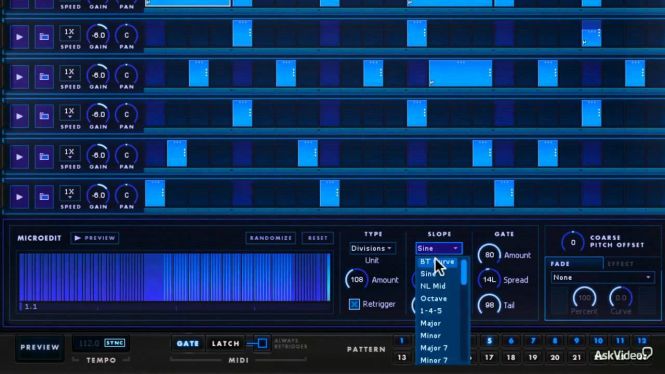The width and height of the screenshot is (665, 374).
Task: Open the Type Divisions dropdown
Action: (x=372, y=248)
